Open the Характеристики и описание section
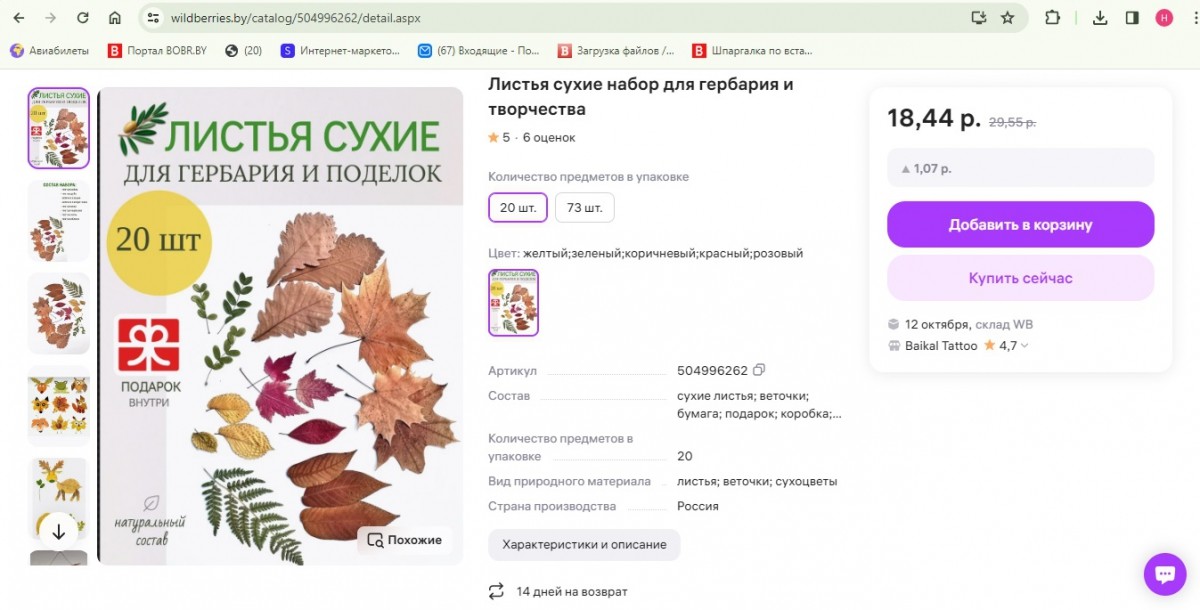 click(584, 545)
